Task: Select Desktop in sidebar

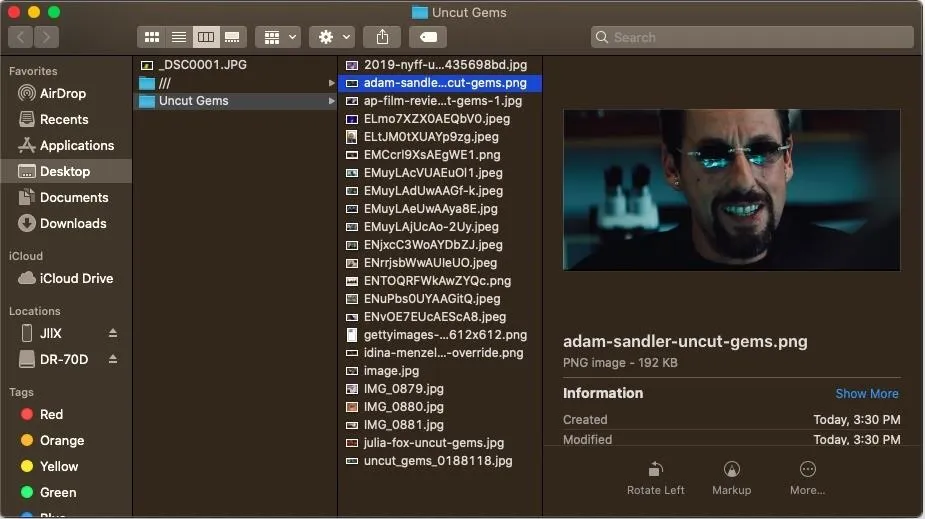Action: point(66,171)
